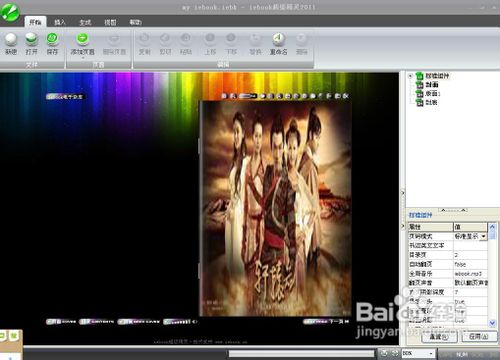This screenshot has height=360, width=500.
Task: Select the 封面 page in the tree
Action: (432, 85)
